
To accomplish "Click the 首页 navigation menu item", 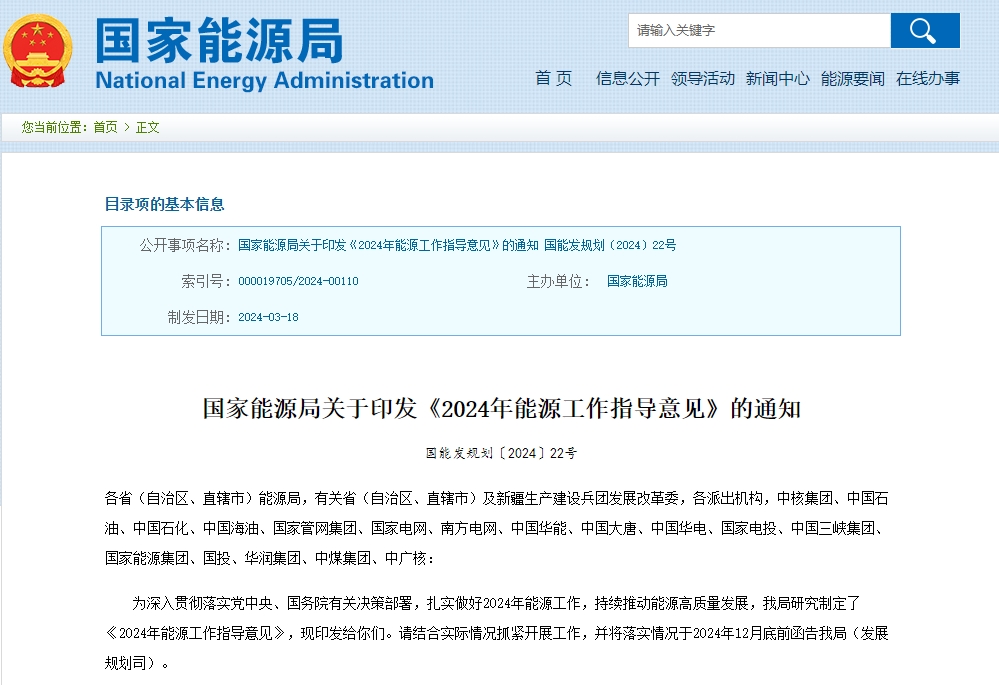I will [552, 80].
